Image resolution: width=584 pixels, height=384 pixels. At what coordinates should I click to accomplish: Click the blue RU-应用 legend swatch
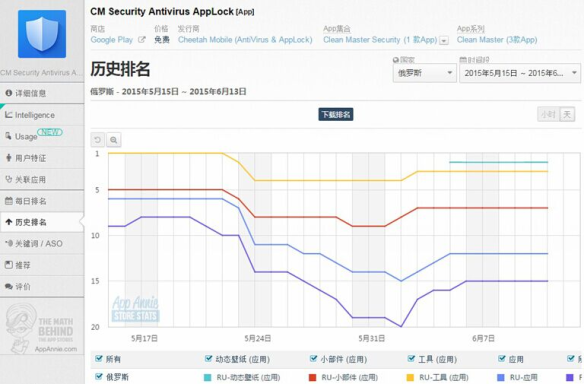click(501, 377)
